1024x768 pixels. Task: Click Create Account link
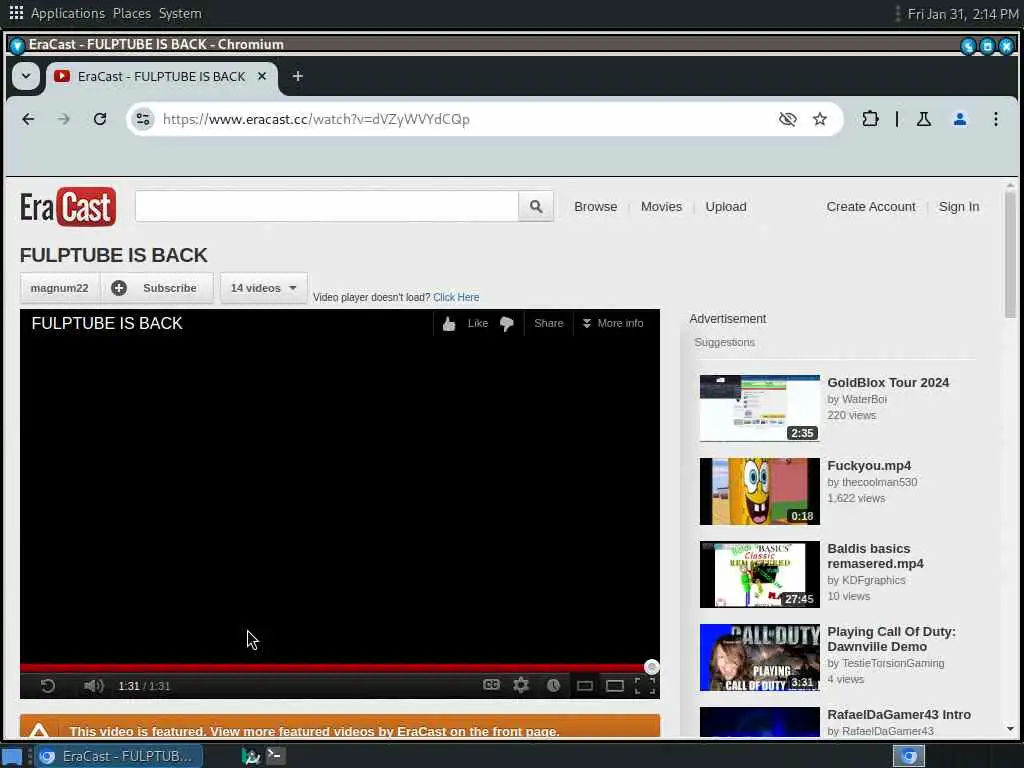coord(871,206)
